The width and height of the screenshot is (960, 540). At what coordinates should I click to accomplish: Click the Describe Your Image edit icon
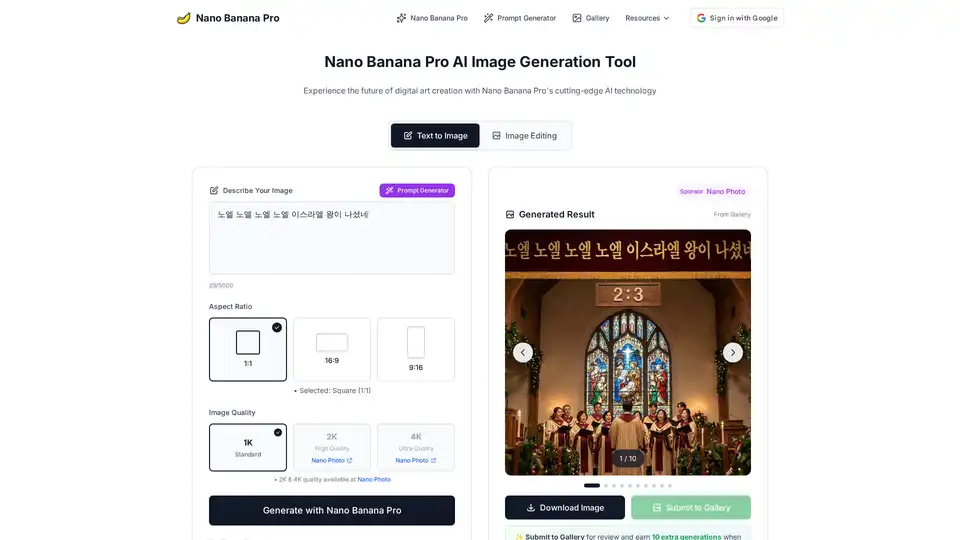pyautogui.click(x=214, y=190)
